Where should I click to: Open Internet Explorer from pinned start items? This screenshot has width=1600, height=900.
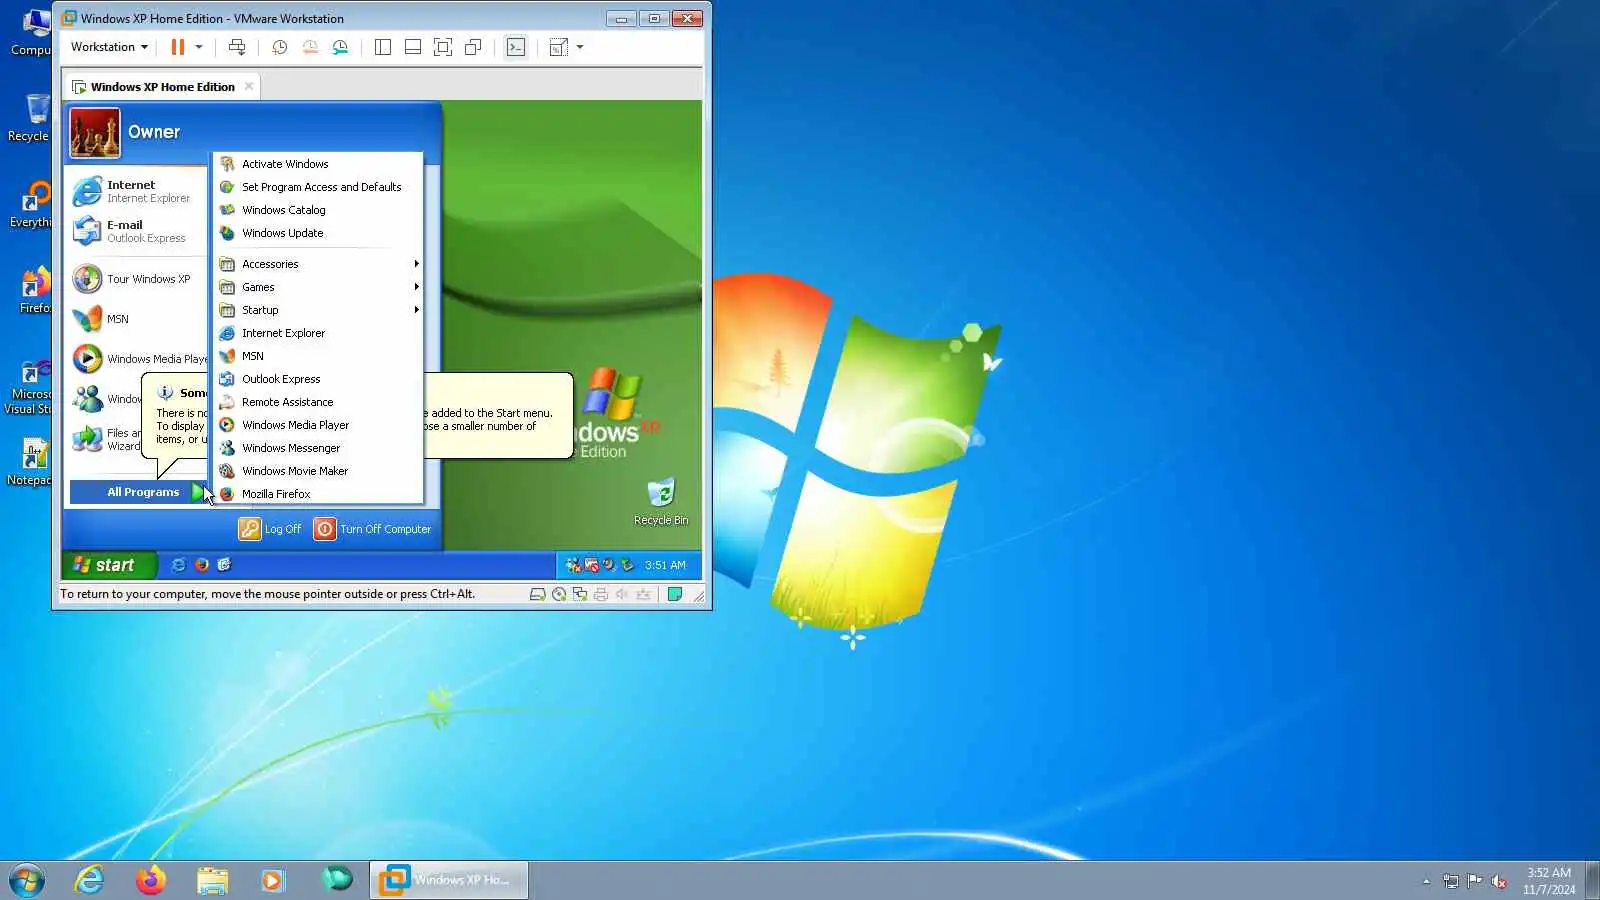tap(137, 191)
